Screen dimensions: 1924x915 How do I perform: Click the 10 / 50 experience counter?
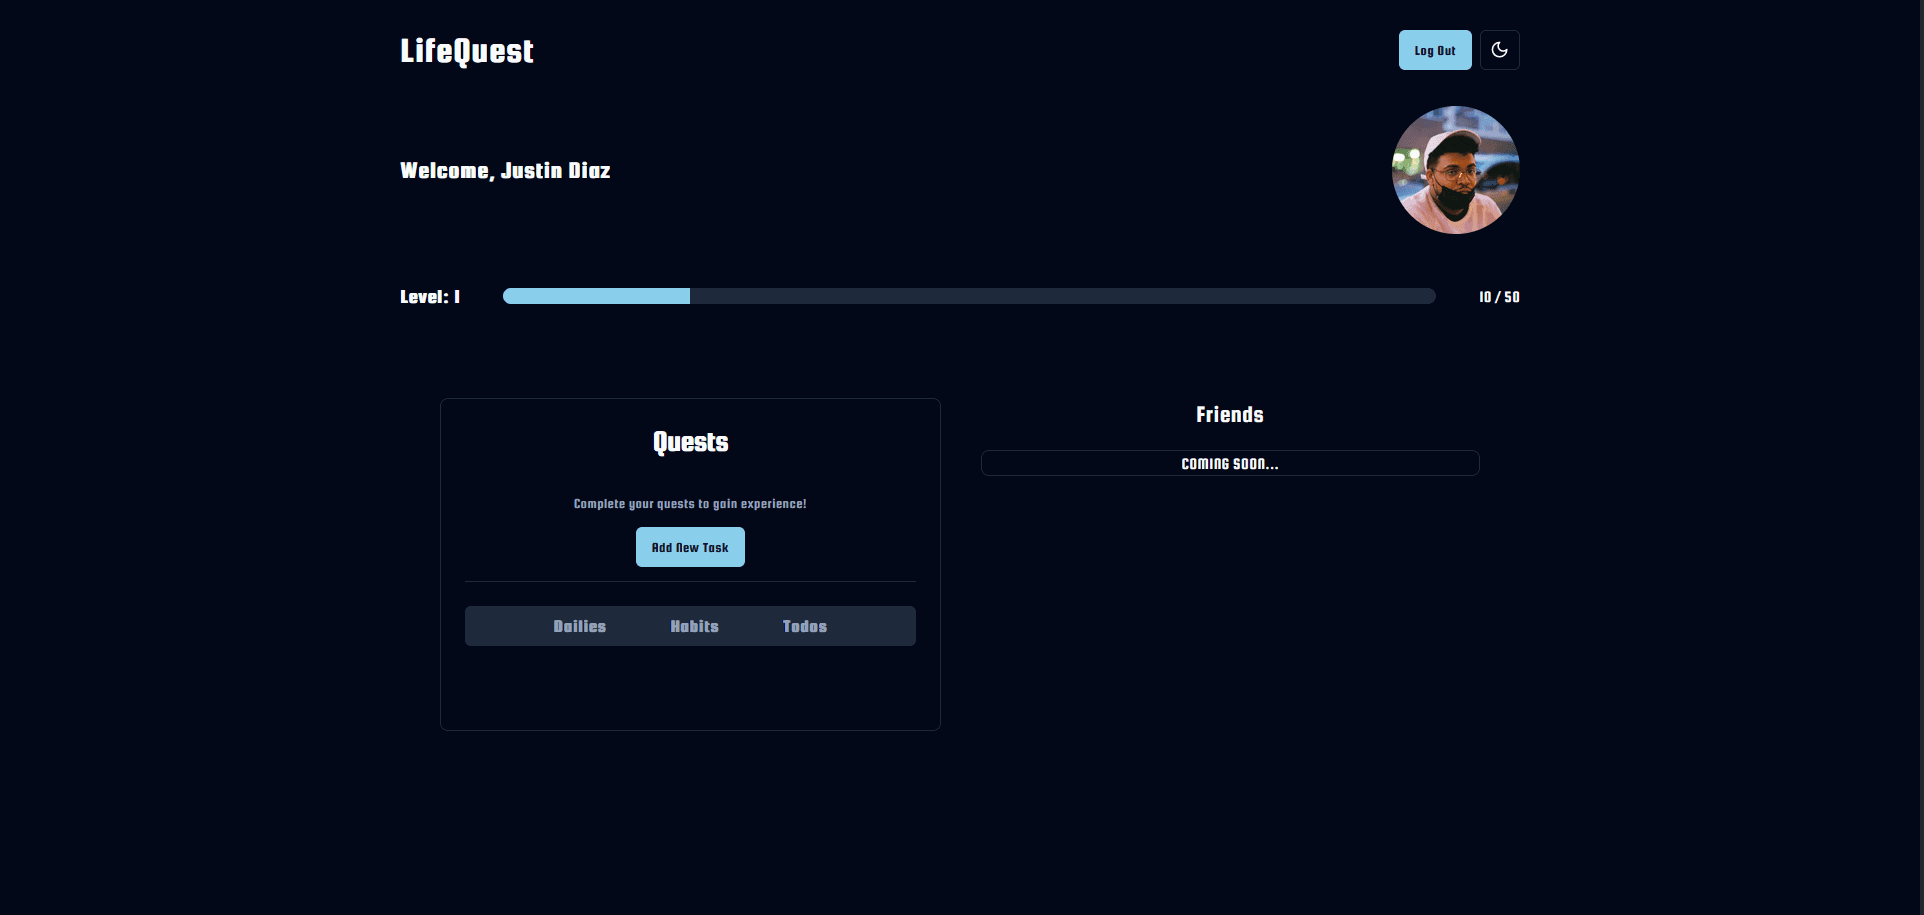[1498, 297]
